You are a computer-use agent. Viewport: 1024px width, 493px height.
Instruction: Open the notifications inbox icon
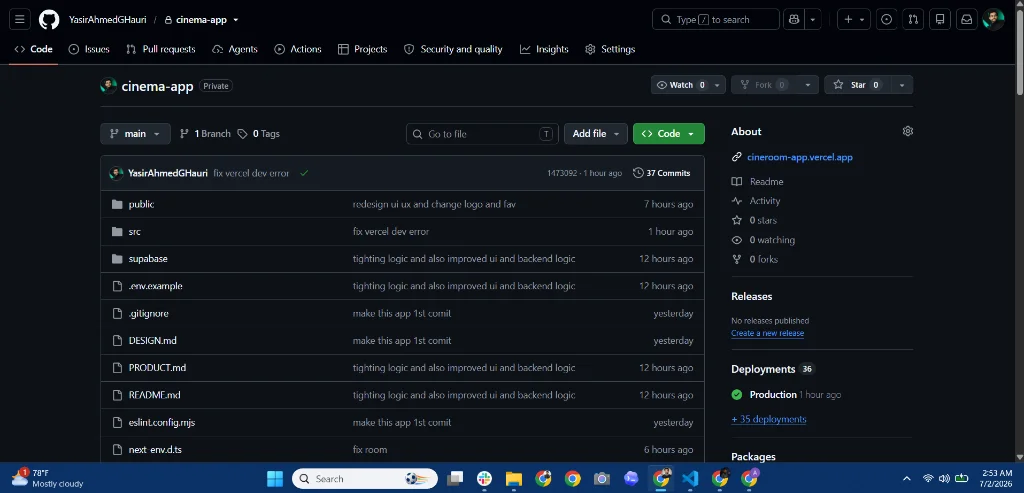click(x=967, y=20)
